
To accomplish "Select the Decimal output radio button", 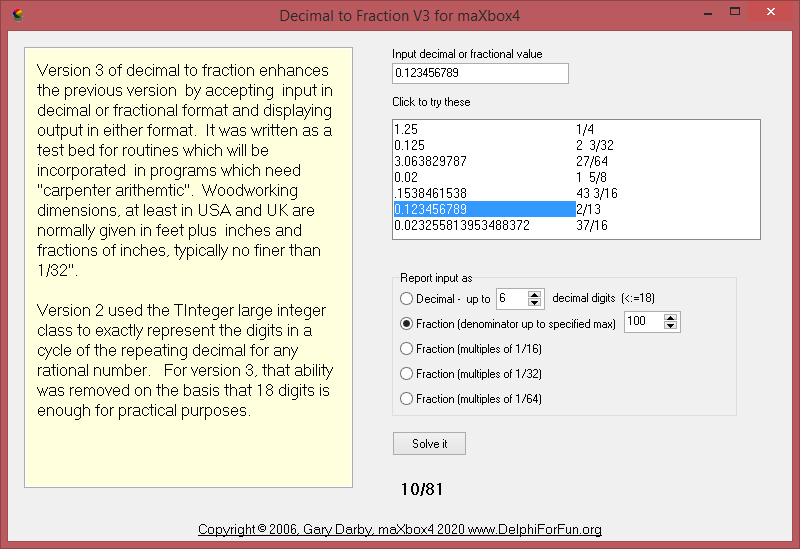I will click(406, 299).
